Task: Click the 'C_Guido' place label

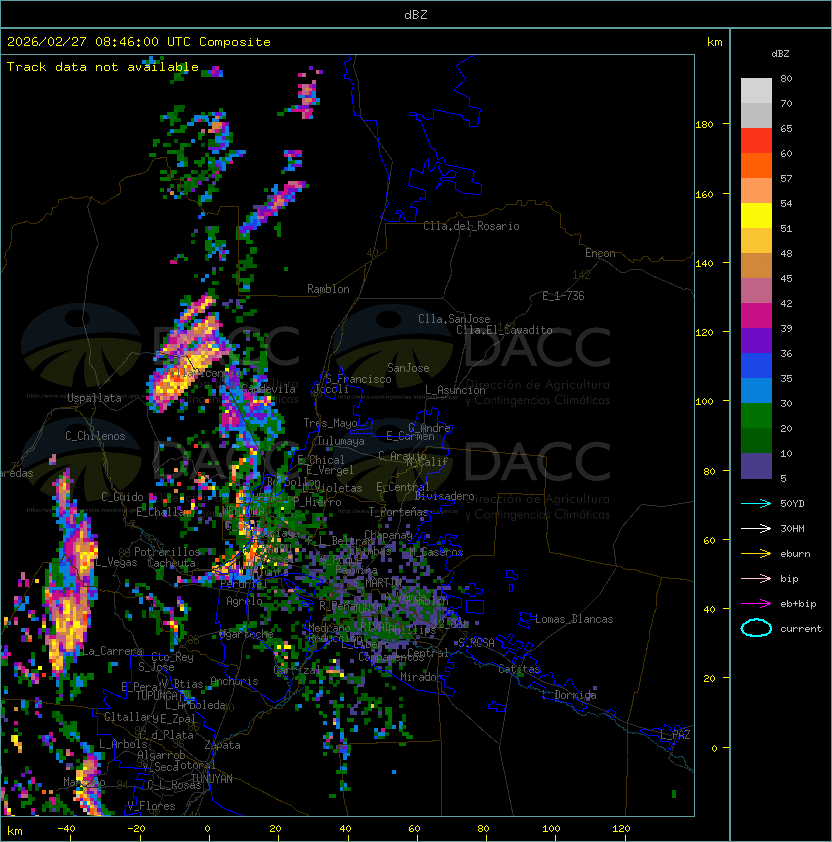Action: pyautogui.click(x=122, y=497)
